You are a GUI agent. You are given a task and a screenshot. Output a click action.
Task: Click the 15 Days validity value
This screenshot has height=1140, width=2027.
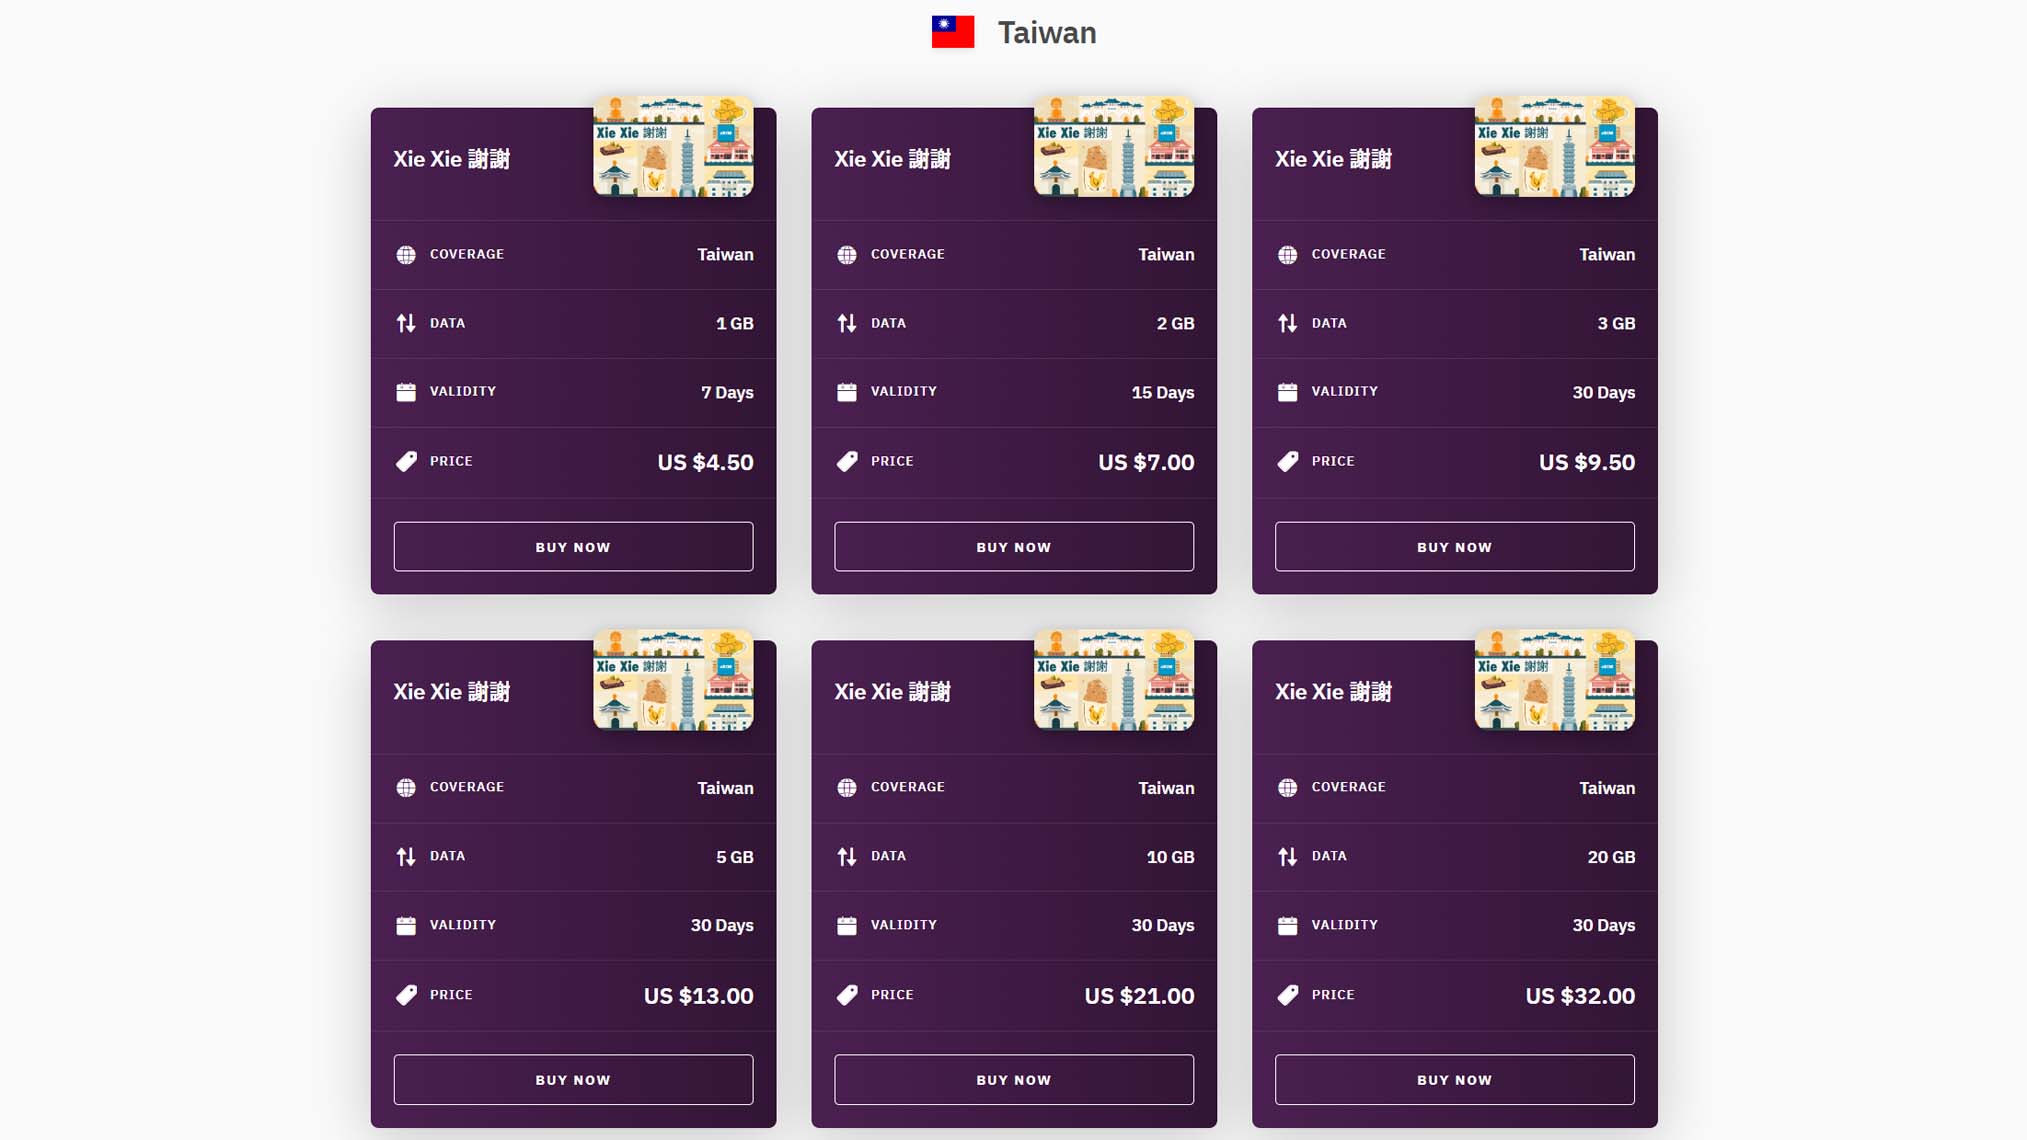click(1163, 393)
